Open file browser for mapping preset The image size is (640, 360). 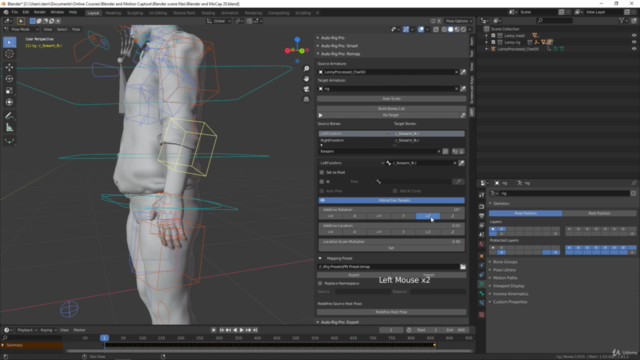463,267
